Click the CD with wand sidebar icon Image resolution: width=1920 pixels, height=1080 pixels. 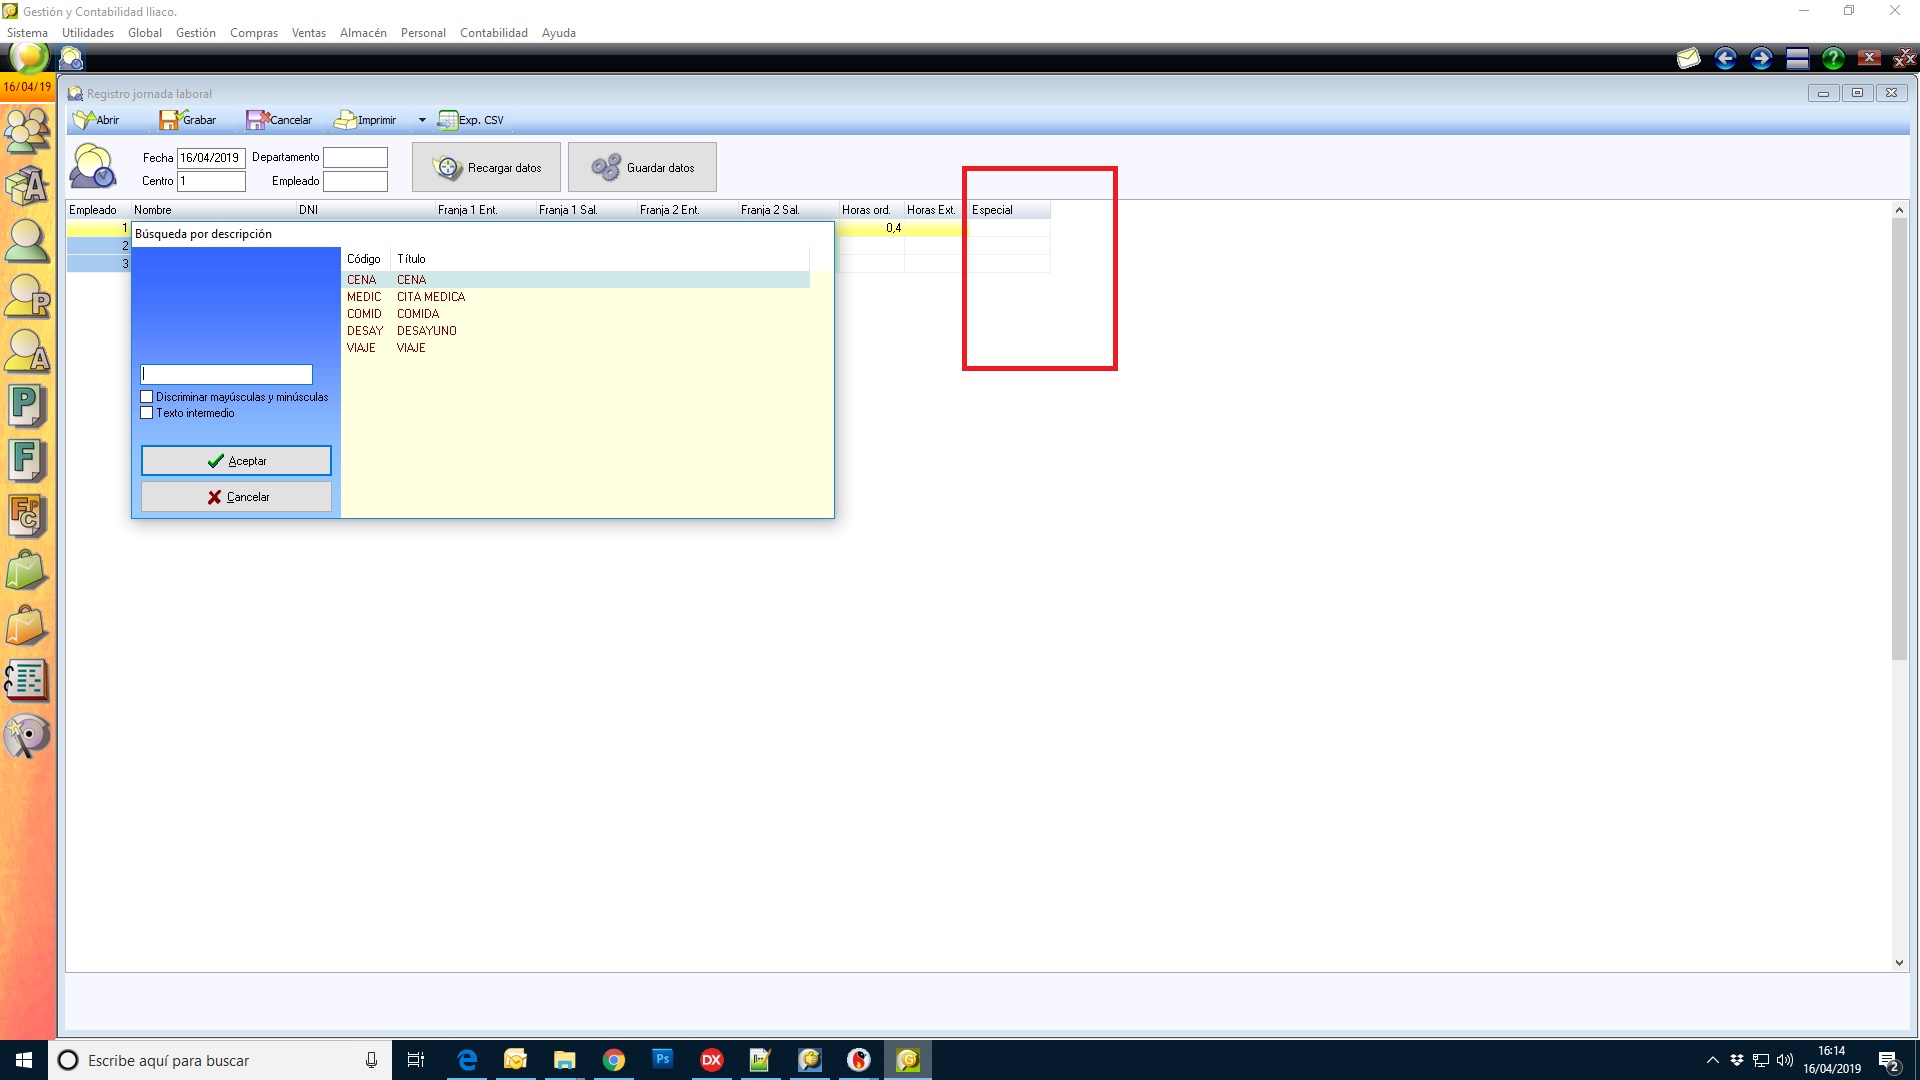27,736
